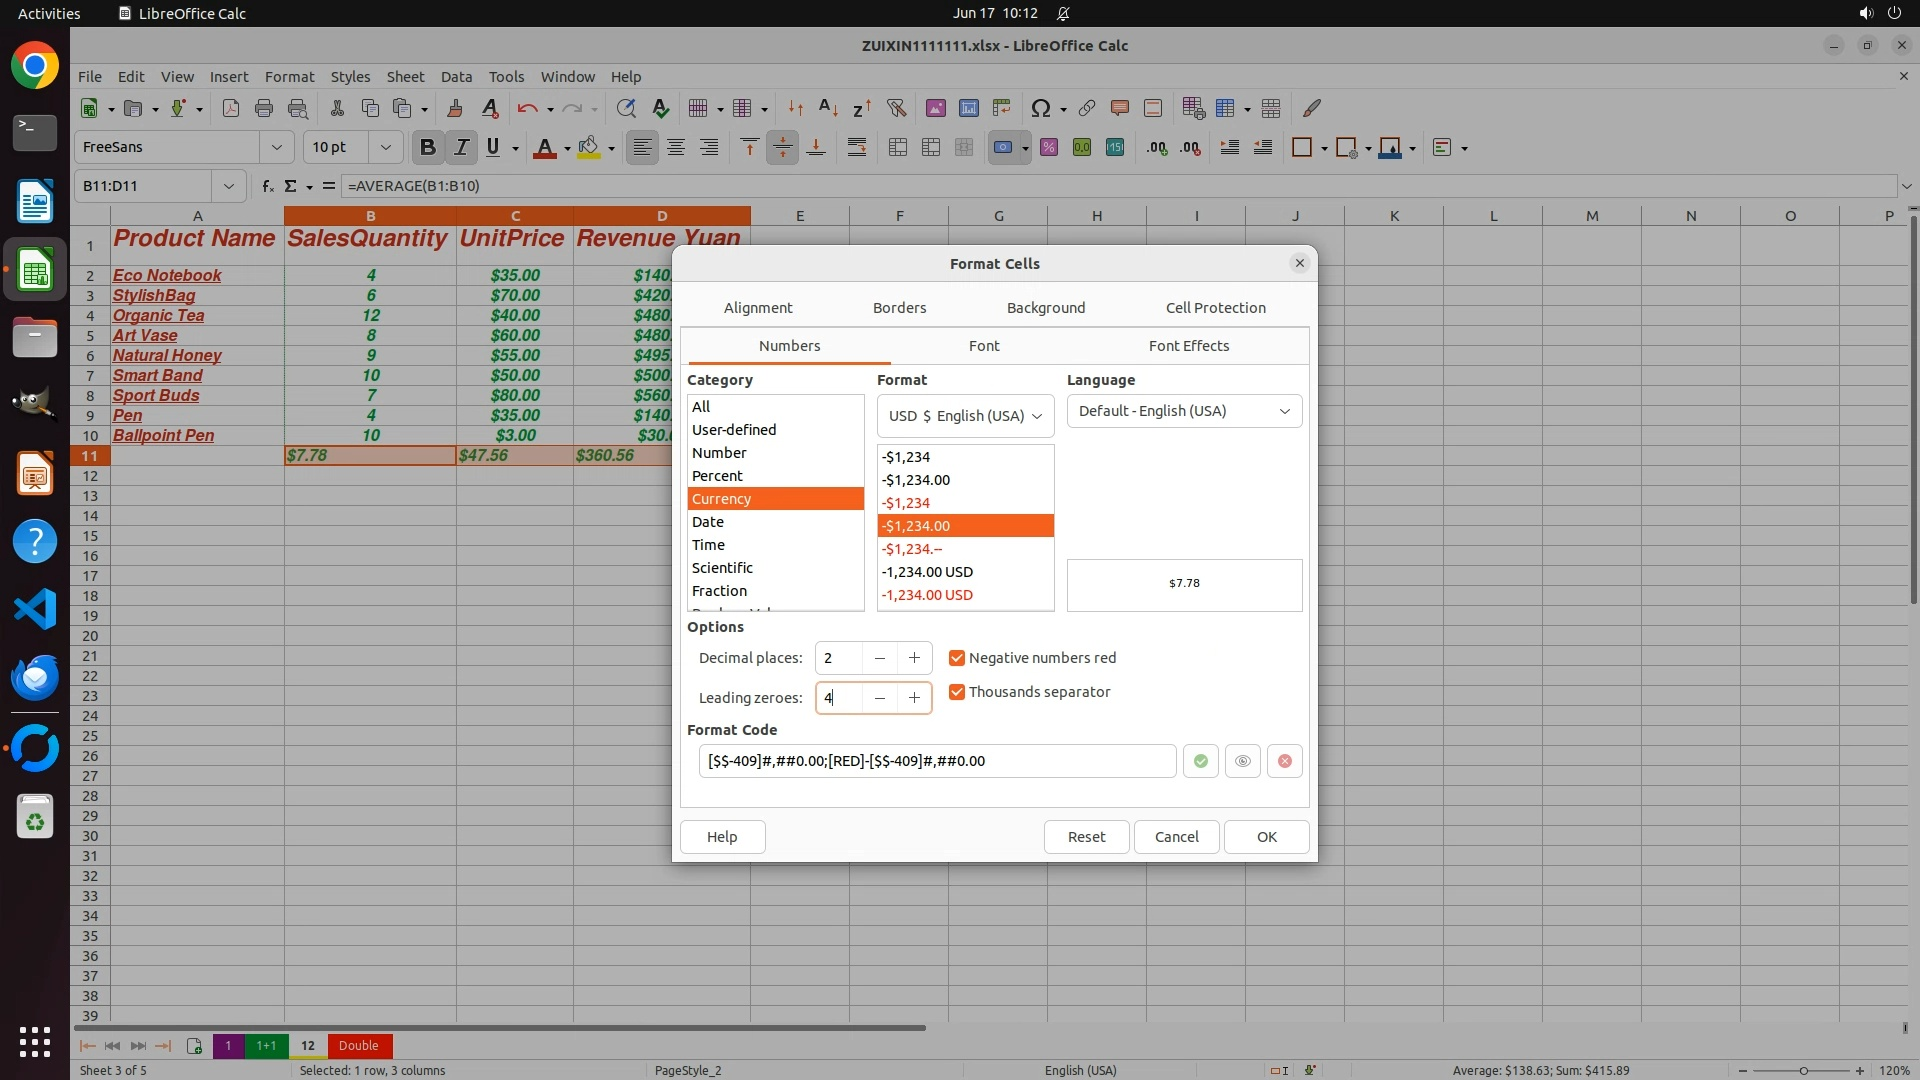Click the Center Horizontally alignment icon
Image resolution: width=1920 pixels, height=1080 pixels.
[676, 148]
